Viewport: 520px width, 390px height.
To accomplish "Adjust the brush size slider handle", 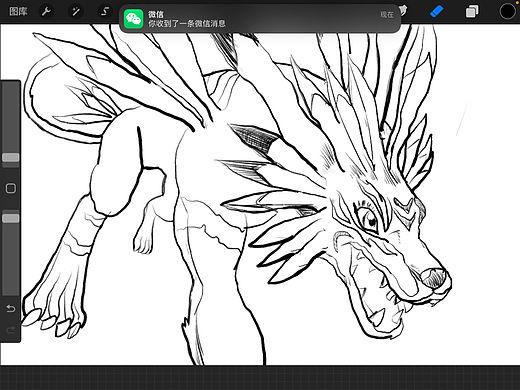I will [11, 157].
